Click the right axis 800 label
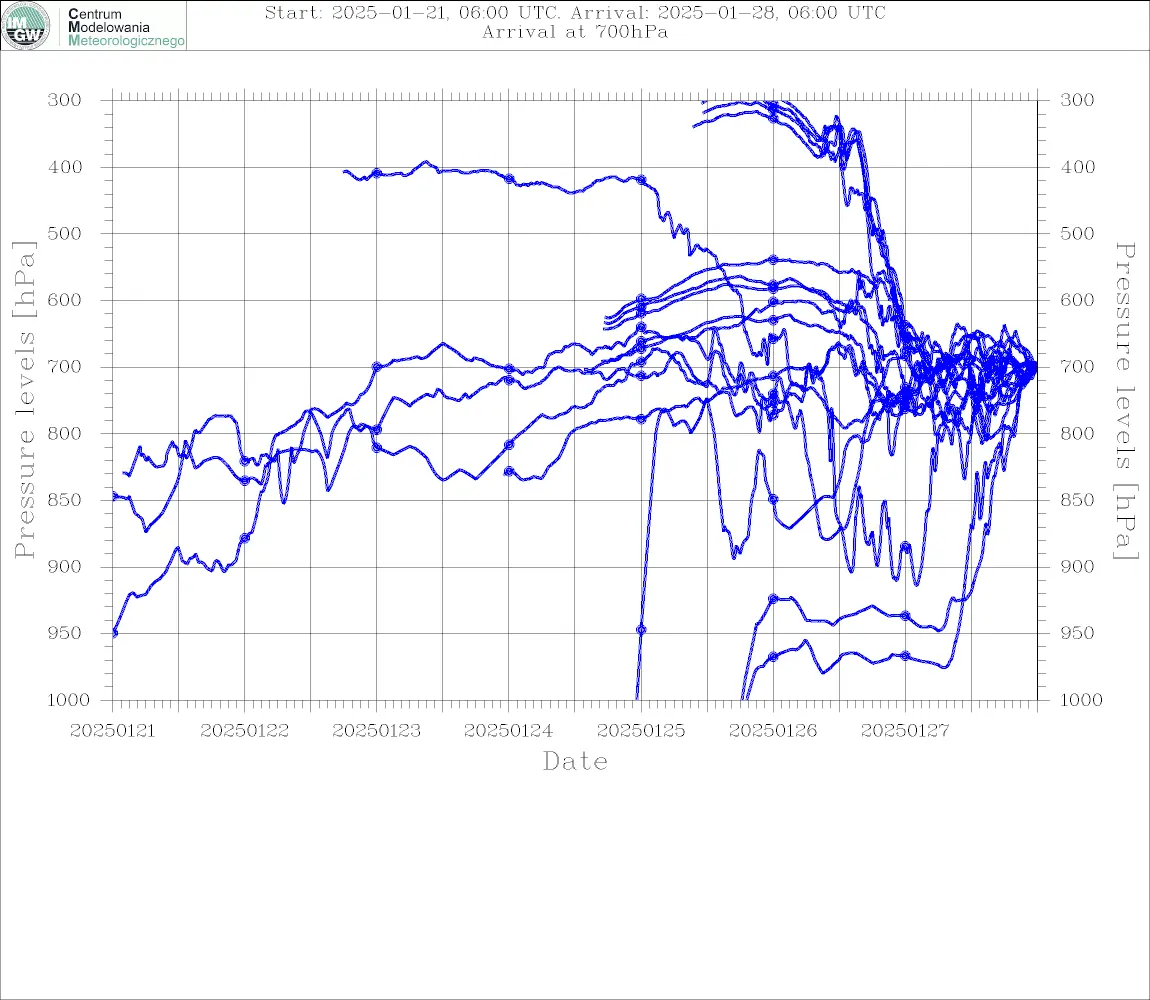Viewport: 1150px width, 1000px height. [x=1077, y=434]
